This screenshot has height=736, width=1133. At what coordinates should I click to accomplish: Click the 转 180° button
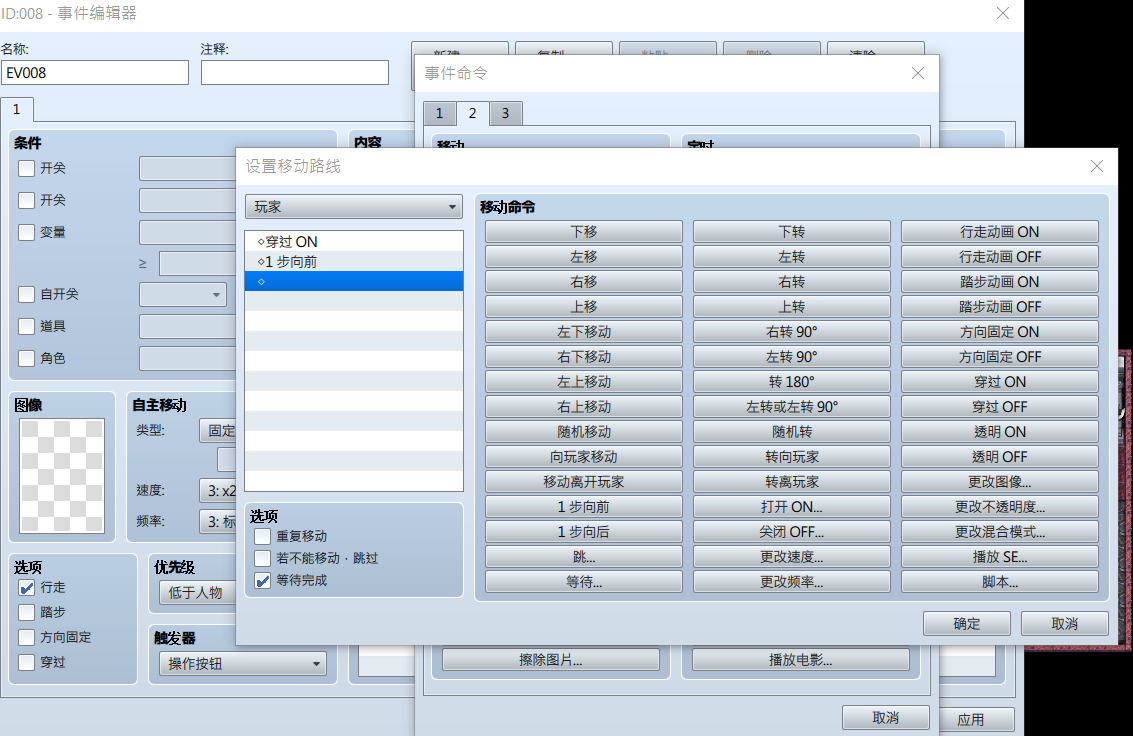[x=791, y=382]
